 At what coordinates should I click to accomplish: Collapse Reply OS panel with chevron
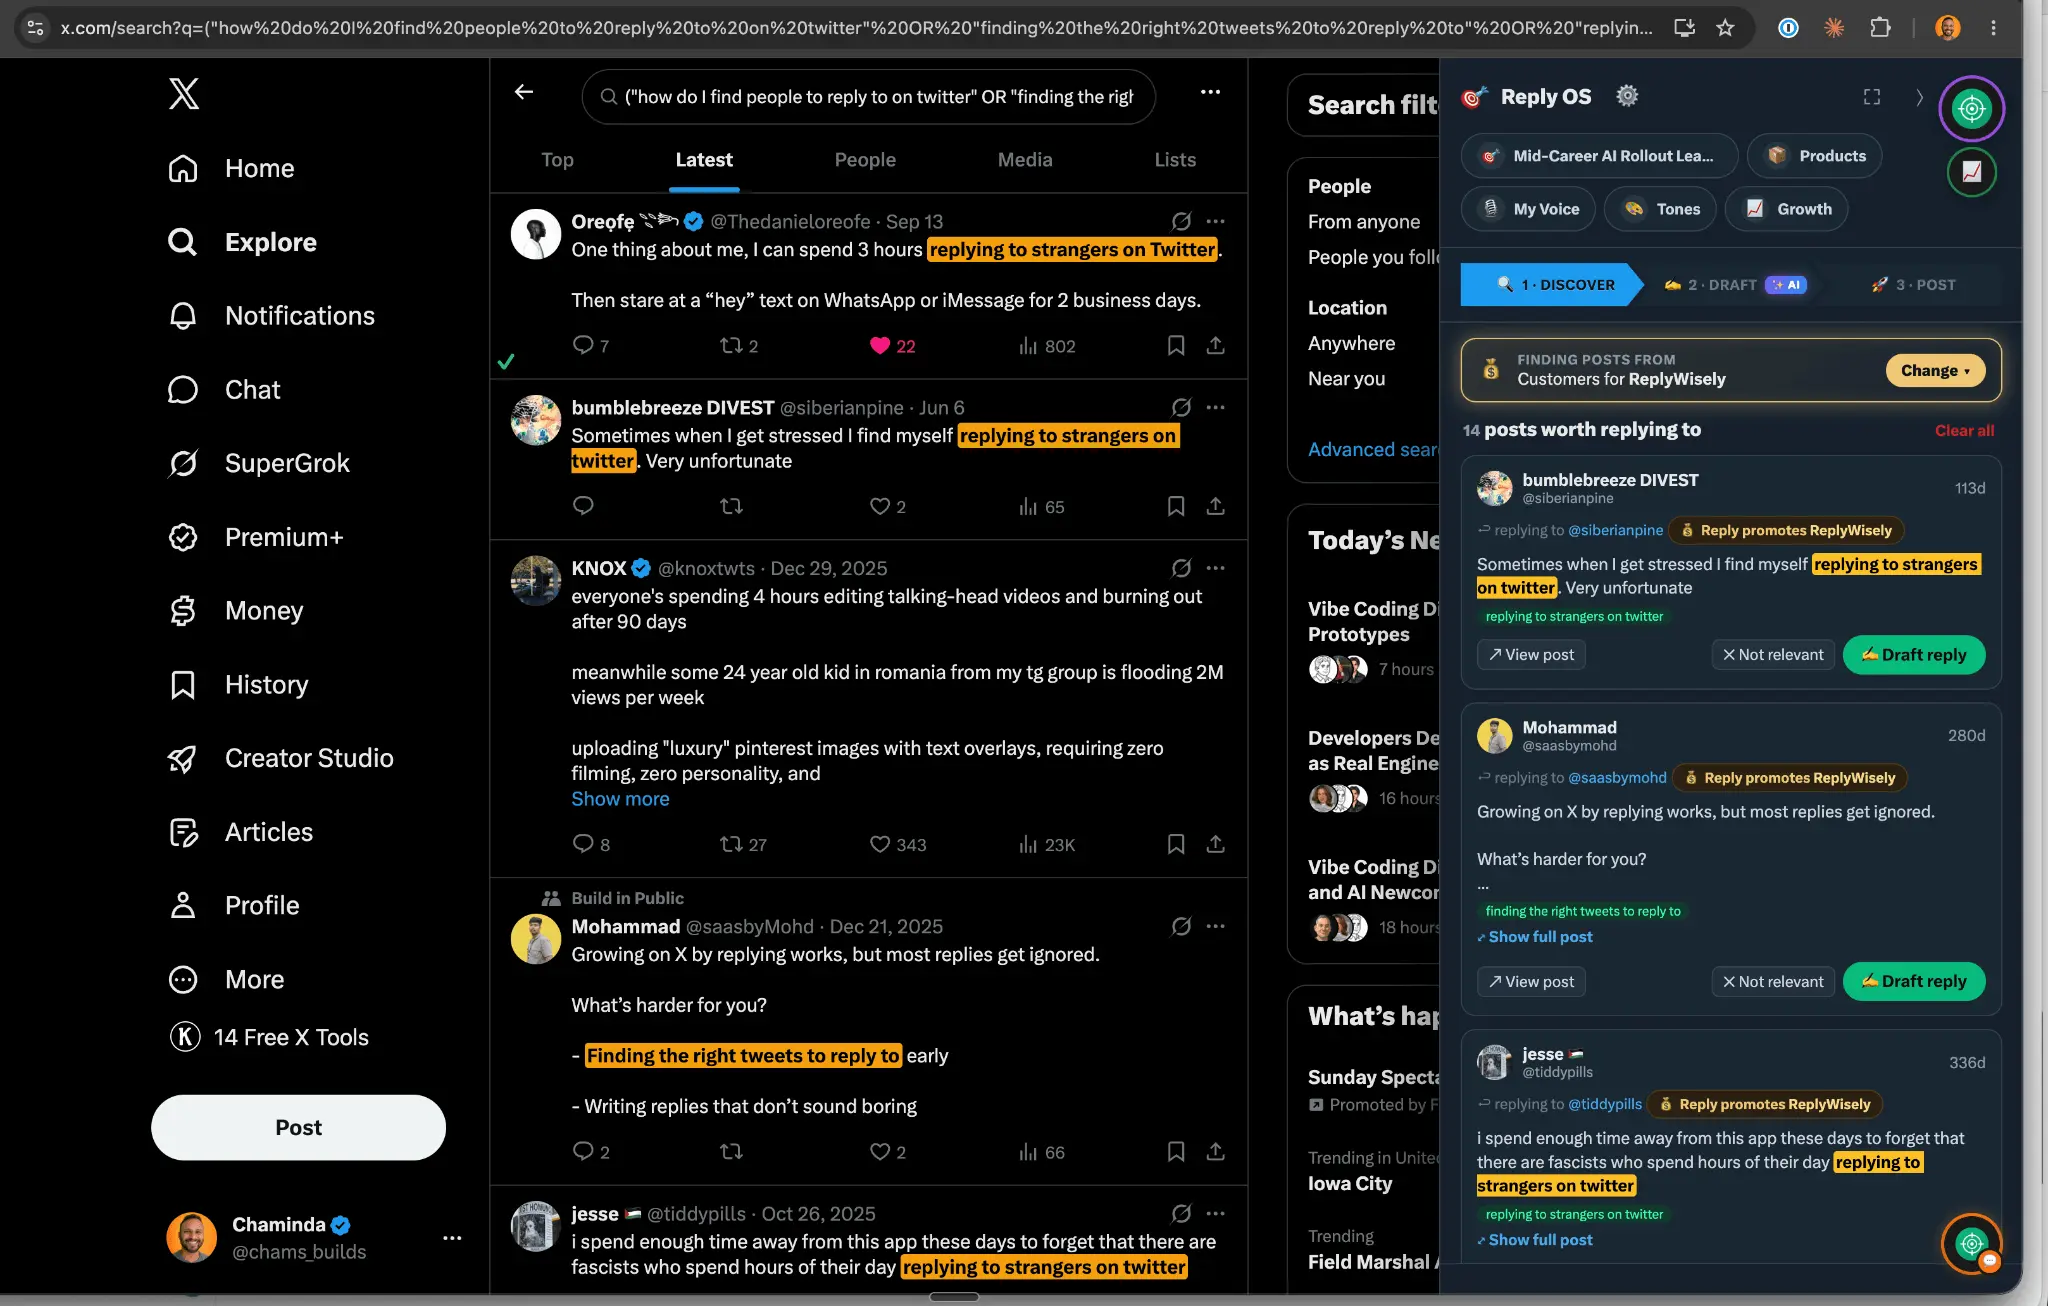click(1919, 97)
